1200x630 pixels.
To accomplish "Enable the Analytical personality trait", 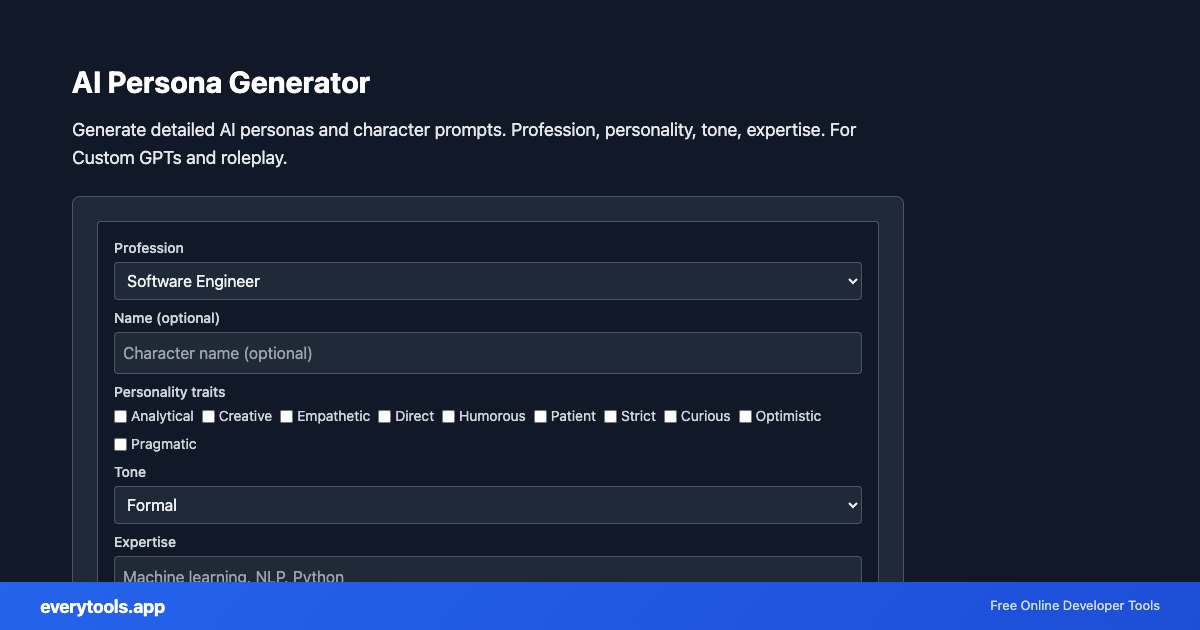I will click(x=120, y=416).
